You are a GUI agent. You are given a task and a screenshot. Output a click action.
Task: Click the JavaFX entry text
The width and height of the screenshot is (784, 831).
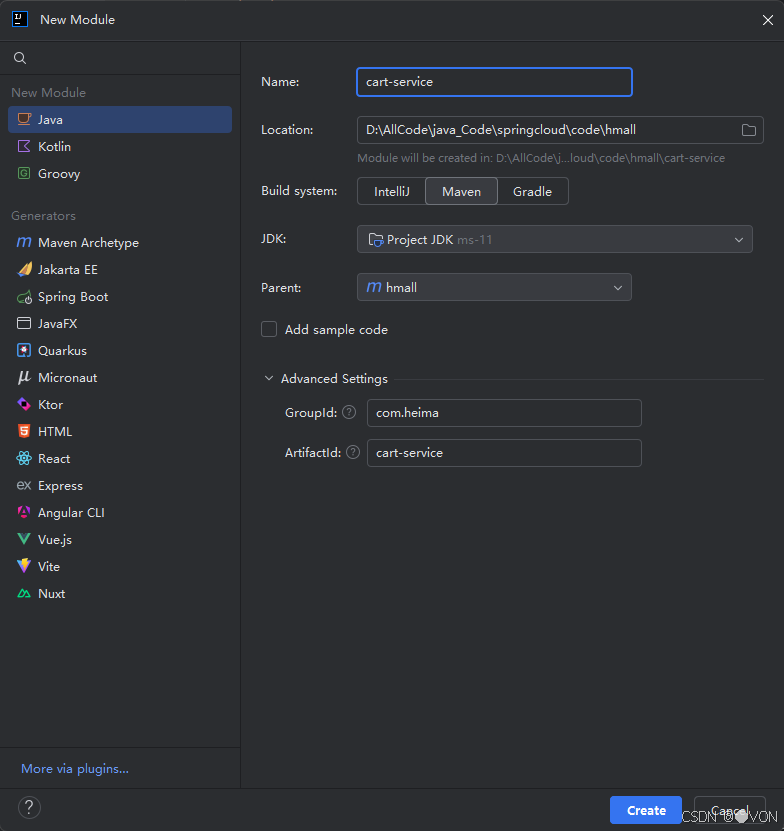click(58, 323)
